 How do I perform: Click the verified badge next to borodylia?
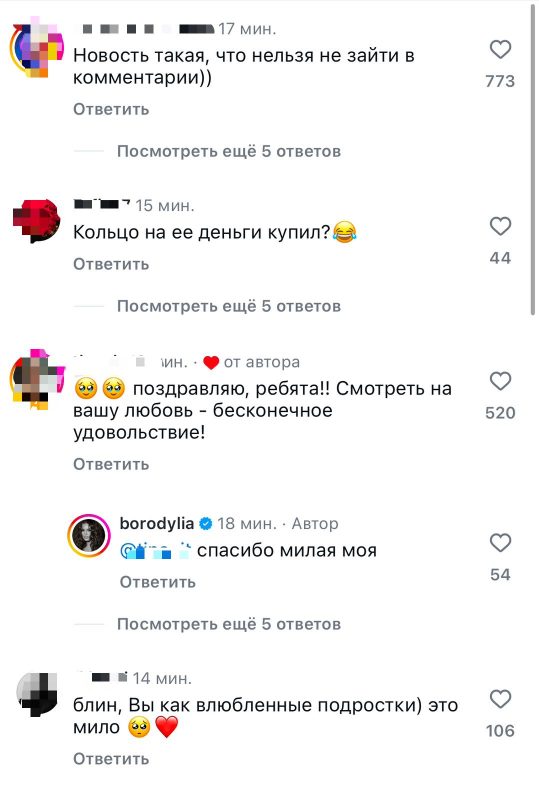click(206, 523)
